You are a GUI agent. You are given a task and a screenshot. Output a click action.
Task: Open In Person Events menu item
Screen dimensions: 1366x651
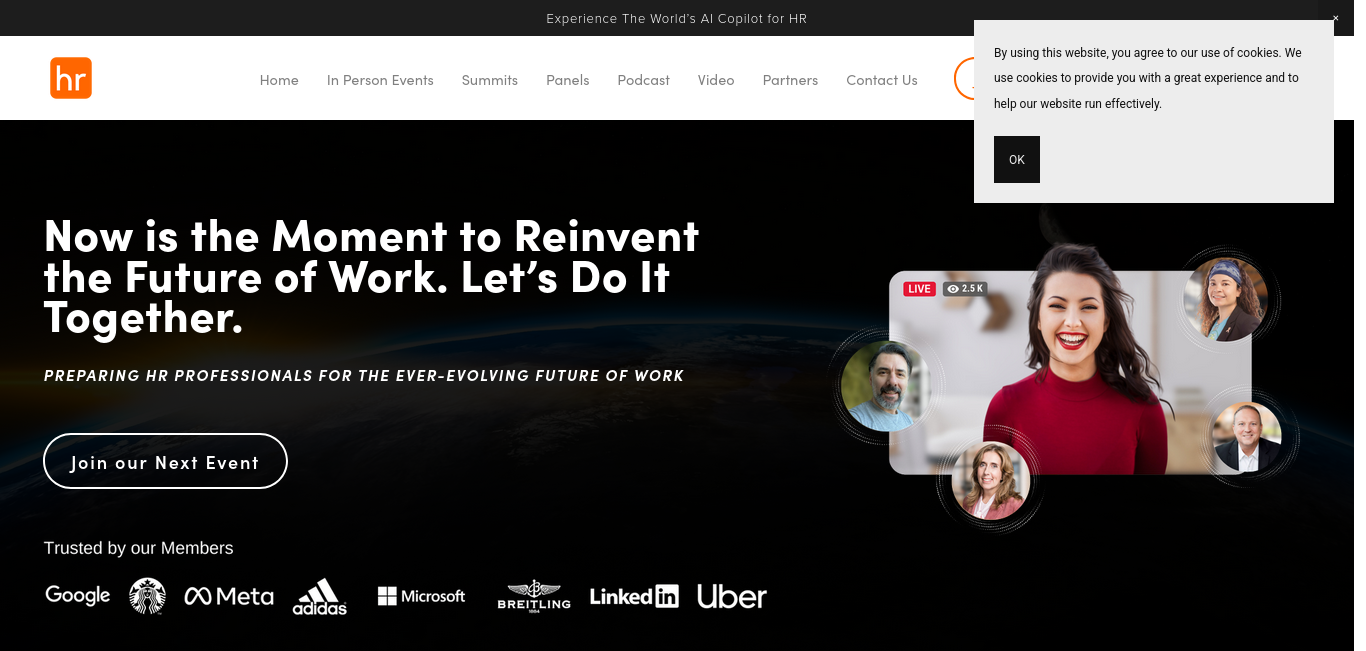[x=380, y=80]
